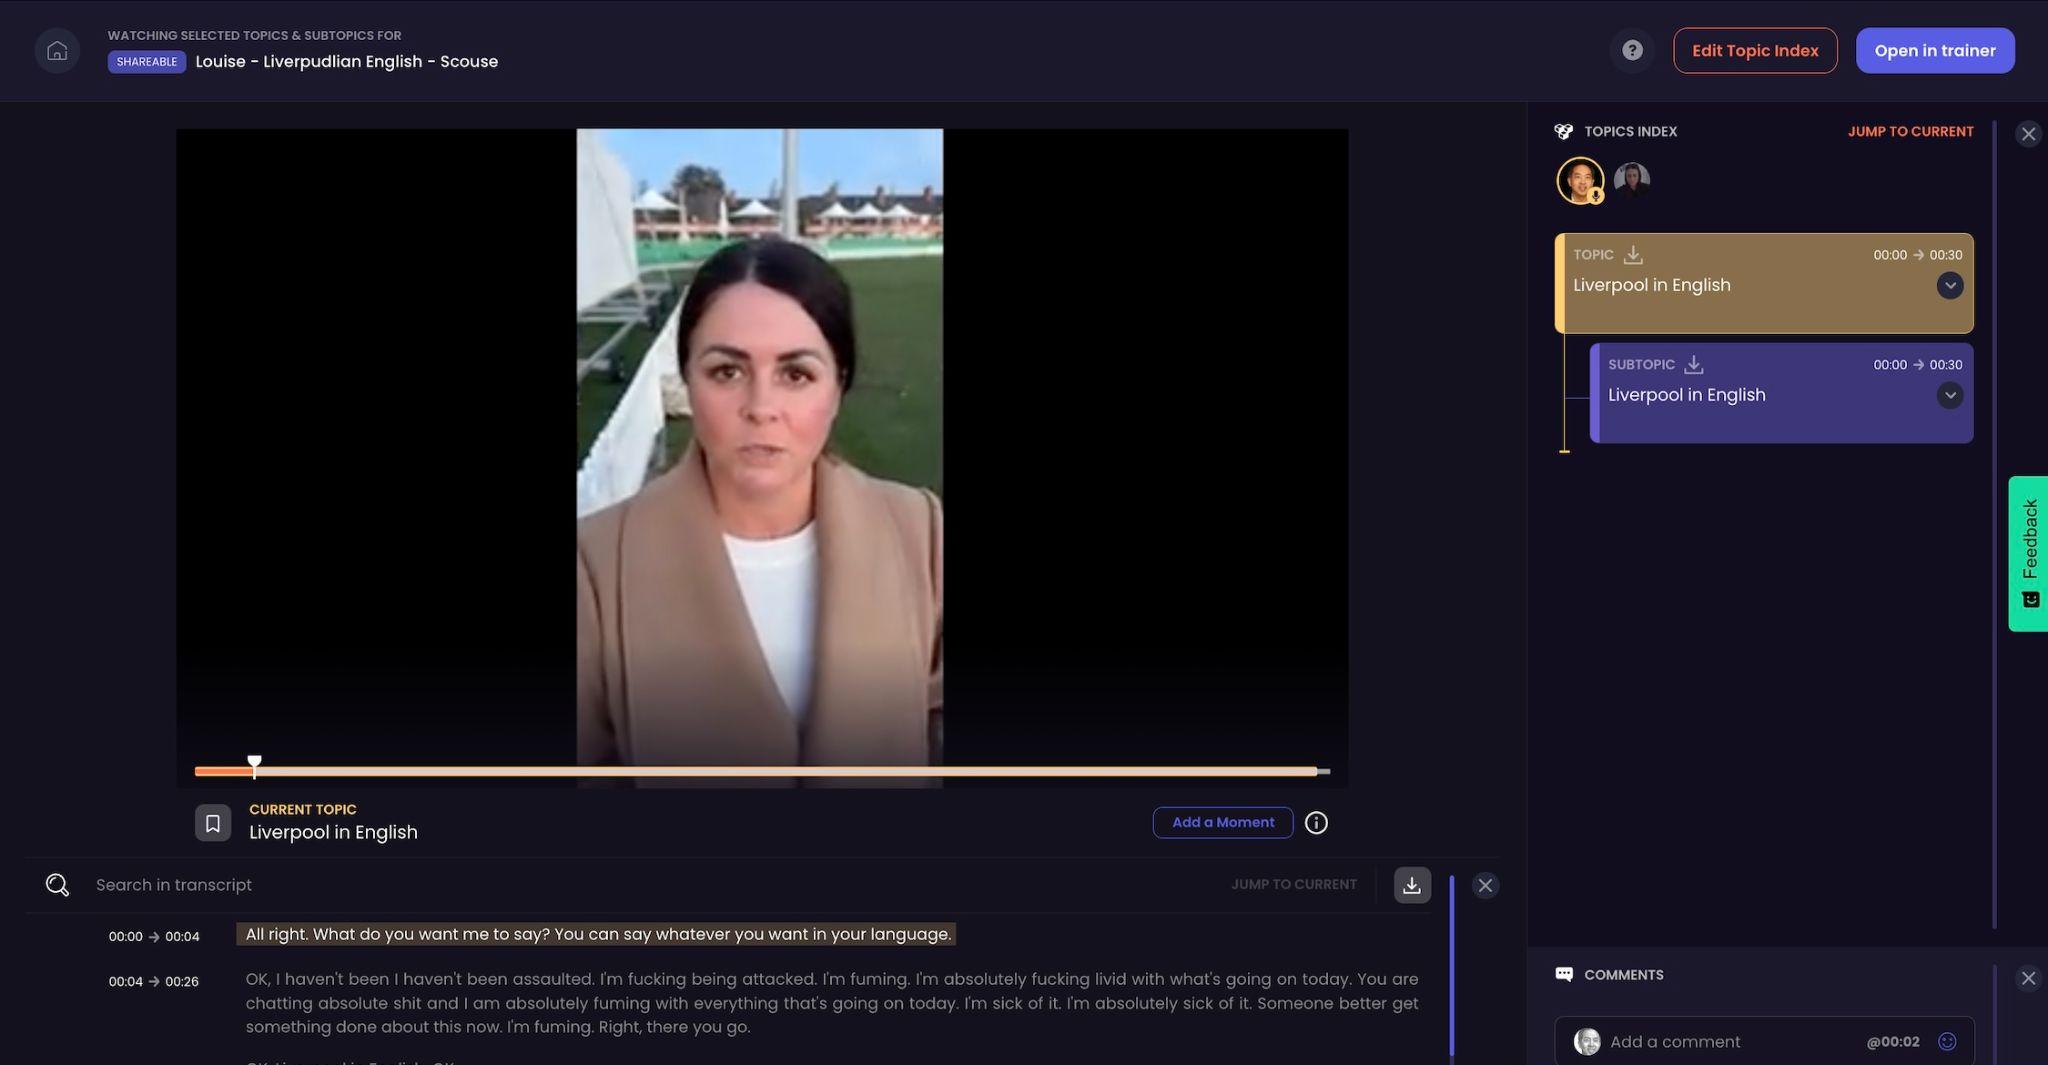Screen dimensions: 2048x1065
Task: Download the transcript
Action: [1412, 885]
